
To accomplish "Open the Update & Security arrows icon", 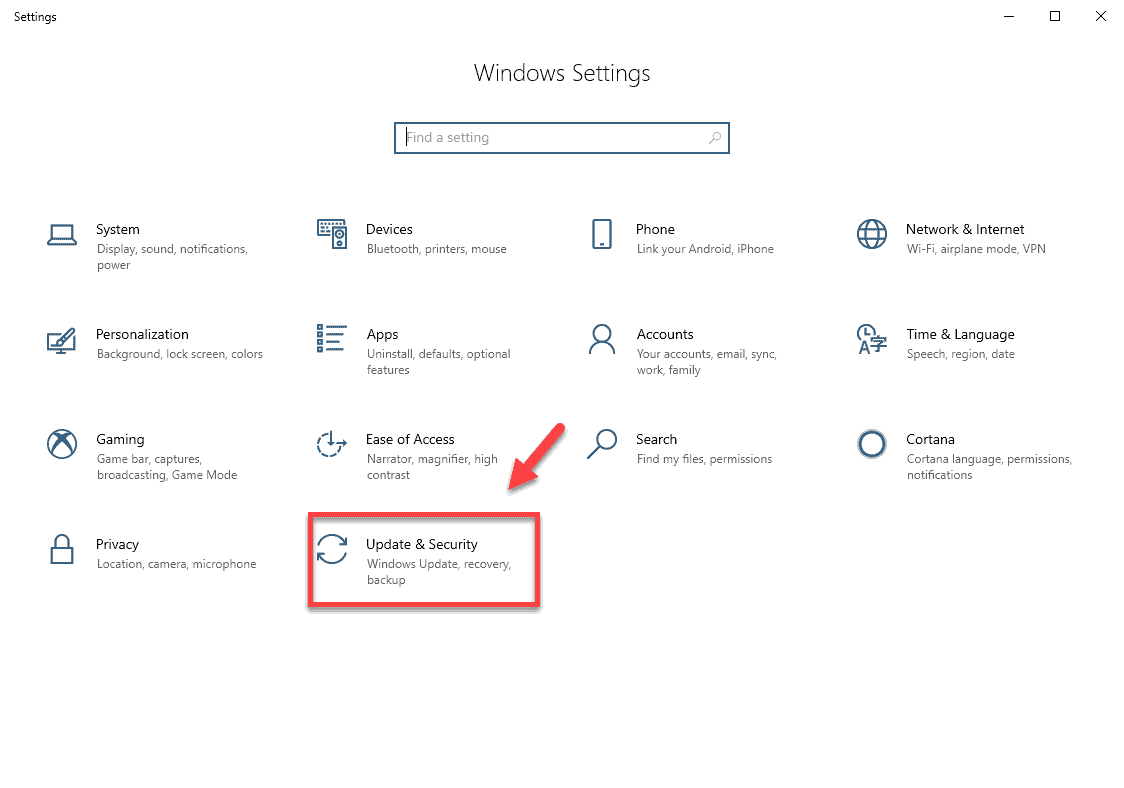I will tap(332, 549).
